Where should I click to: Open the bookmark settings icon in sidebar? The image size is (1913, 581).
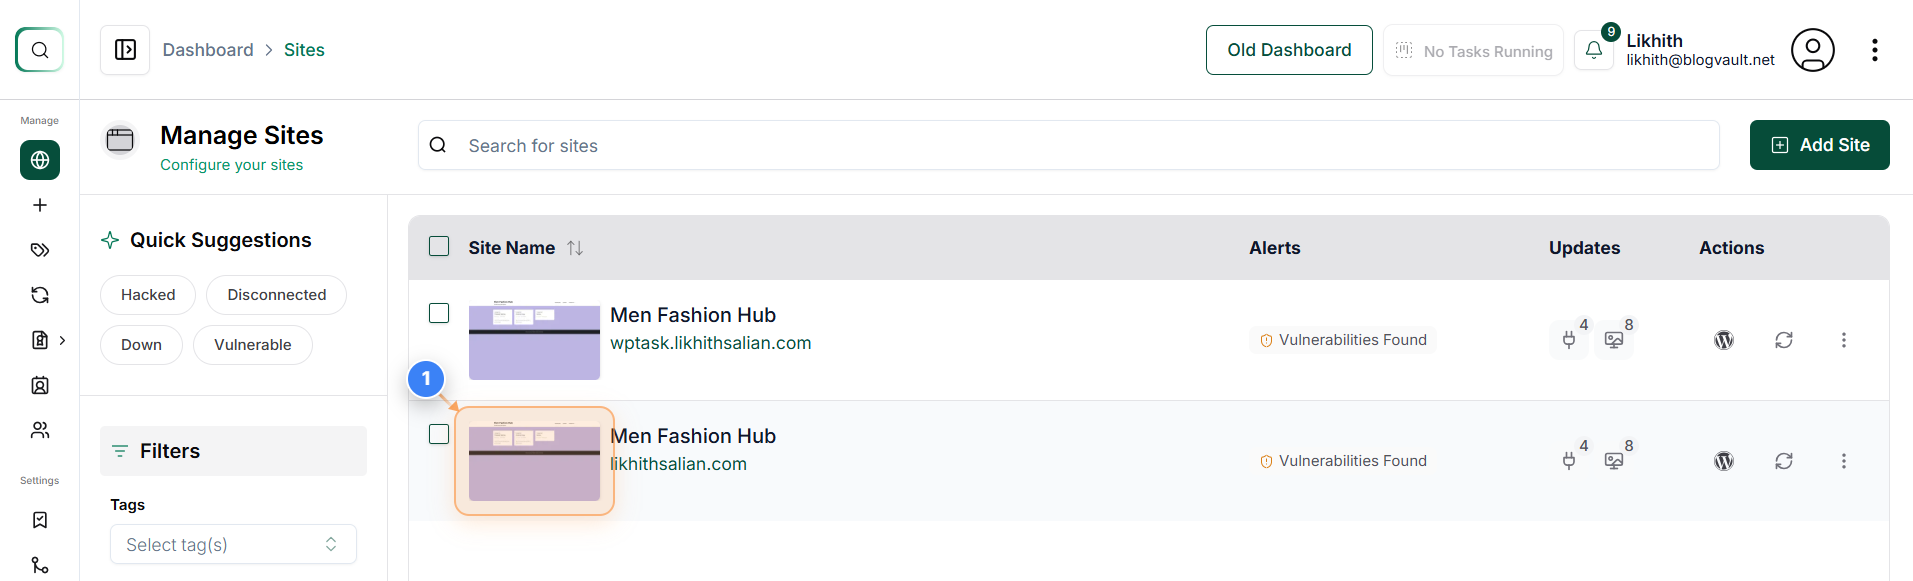coord(40,520)
